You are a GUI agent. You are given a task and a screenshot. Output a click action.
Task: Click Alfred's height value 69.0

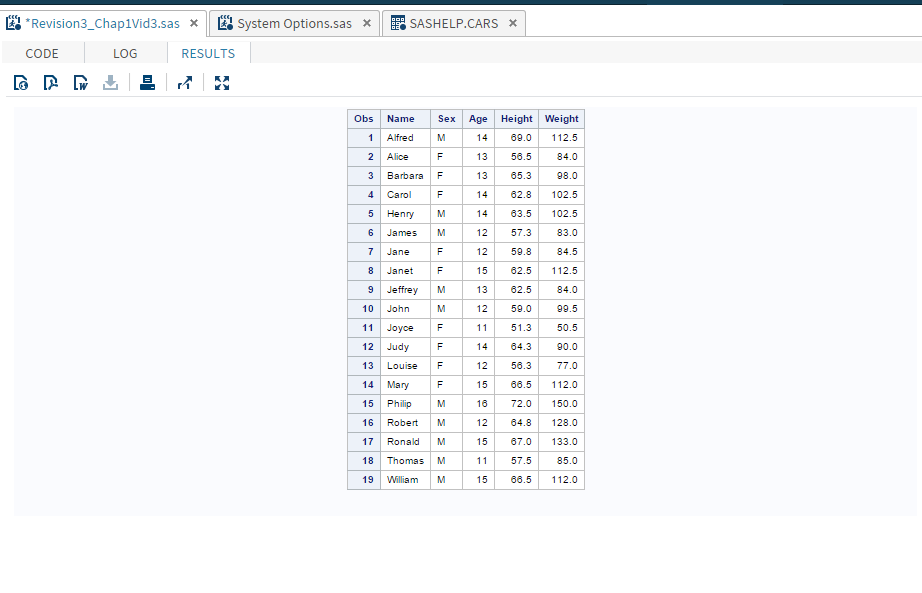(516, 138)
